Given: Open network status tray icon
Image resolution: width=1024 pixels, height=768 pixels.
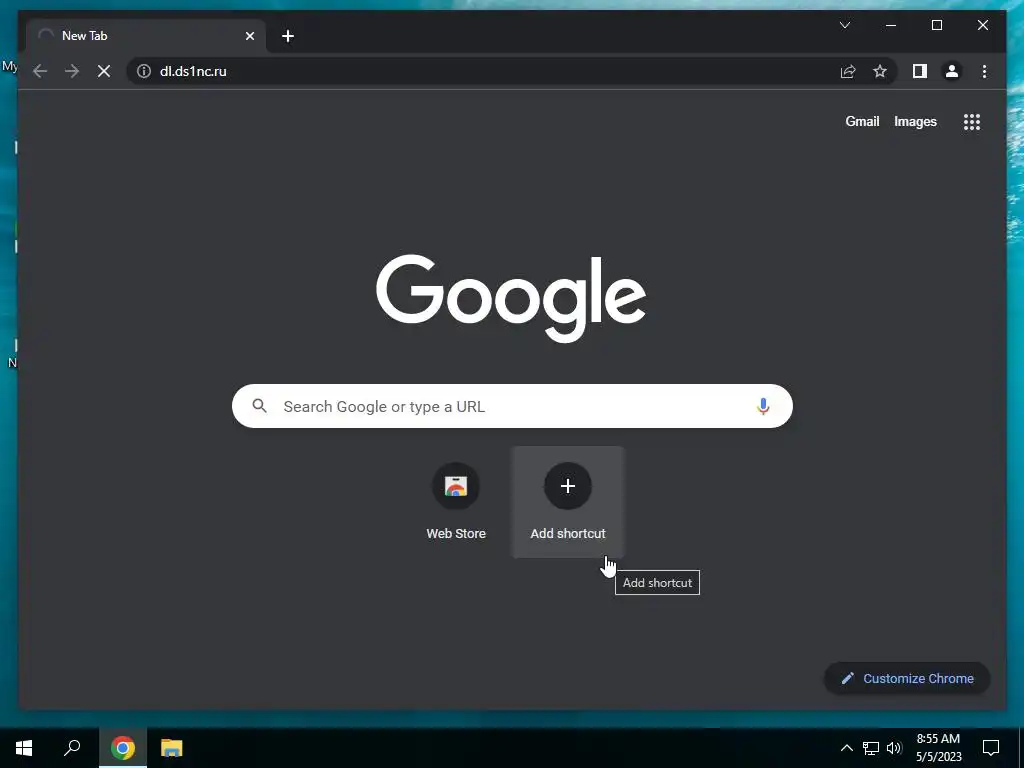Looking at the screenshot, I should [871, 748].
